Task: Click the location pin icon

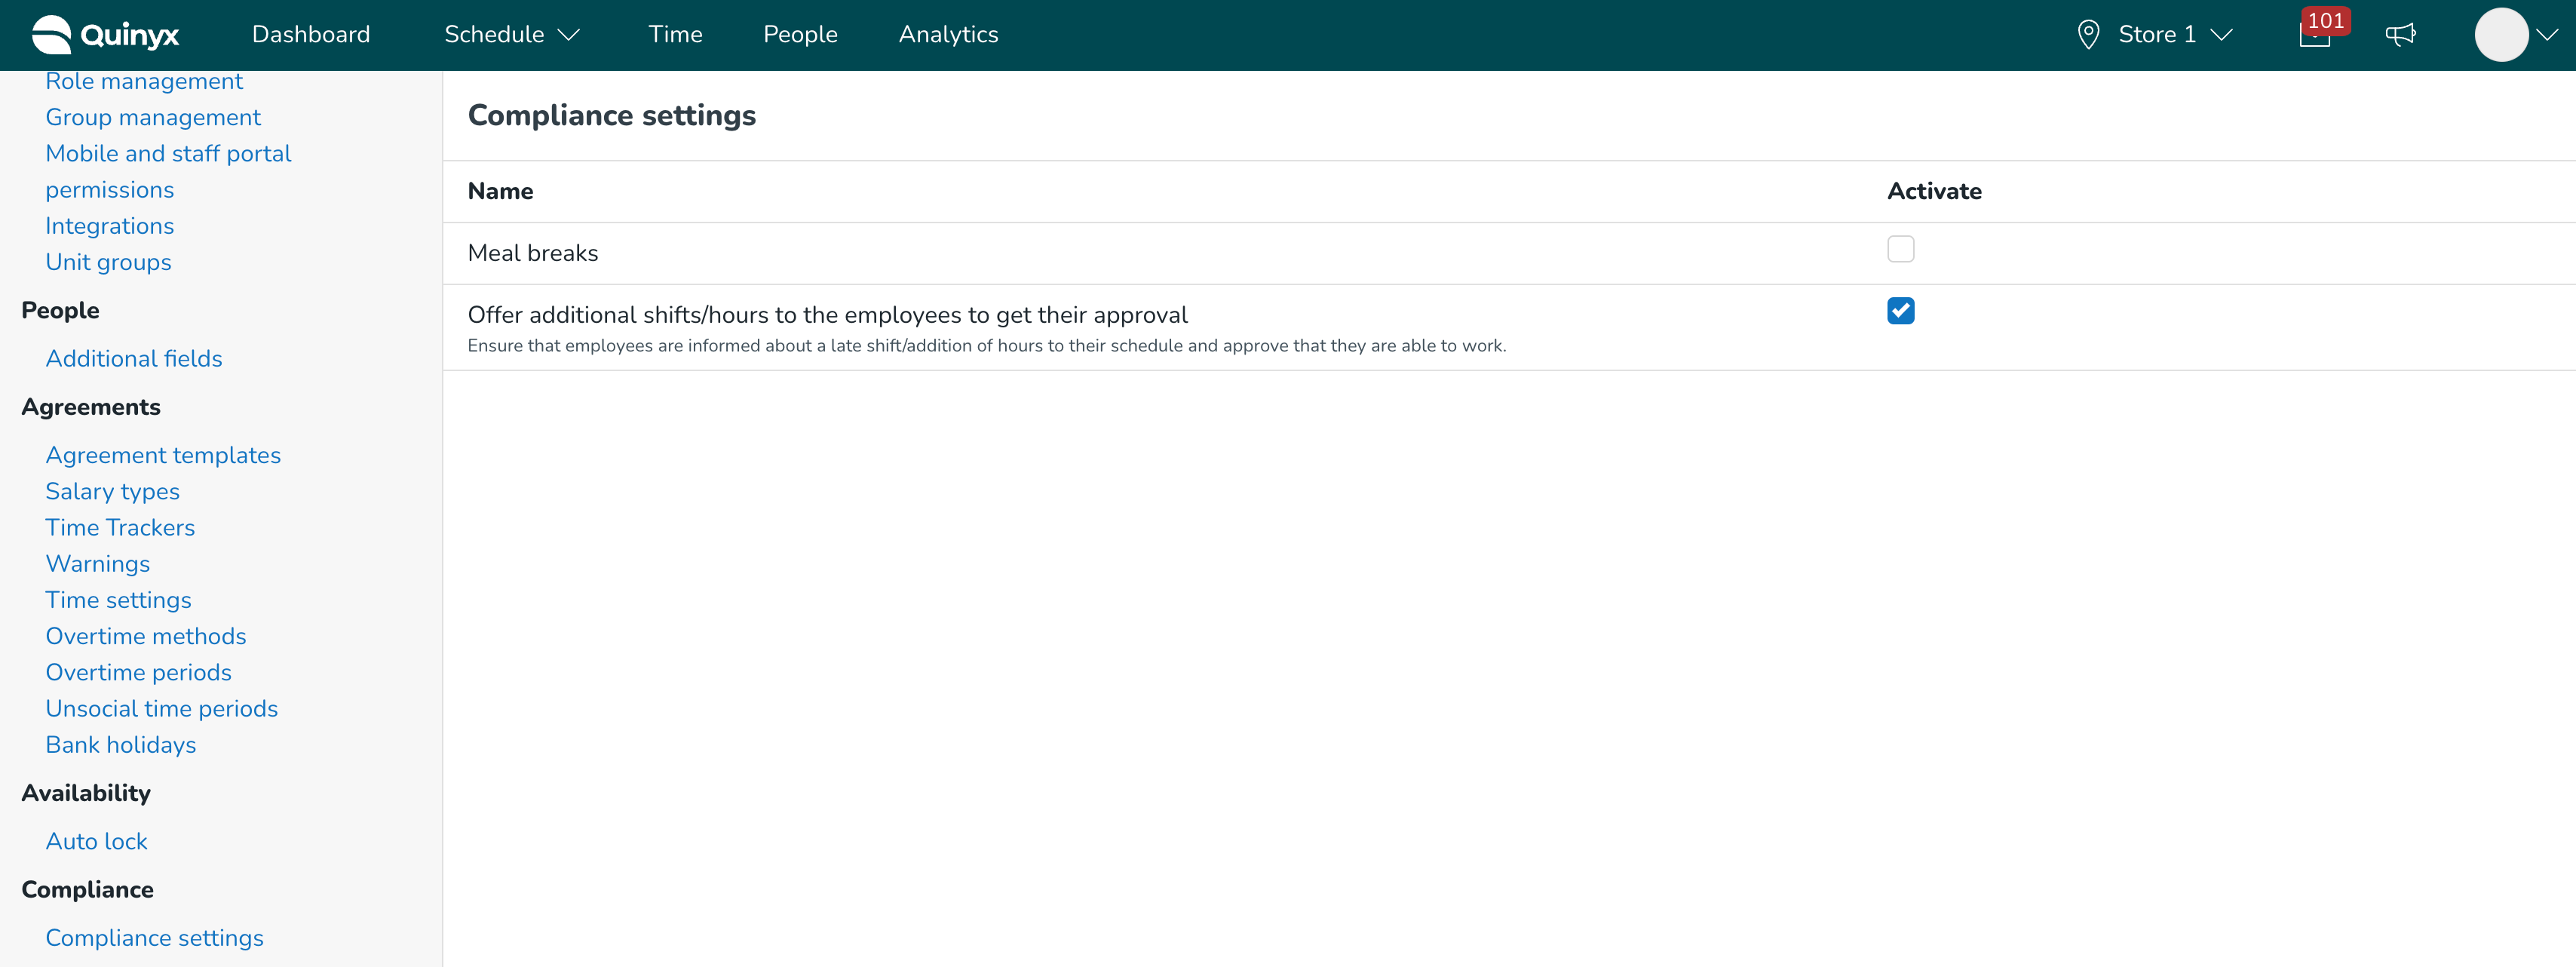Action: 2088,35
